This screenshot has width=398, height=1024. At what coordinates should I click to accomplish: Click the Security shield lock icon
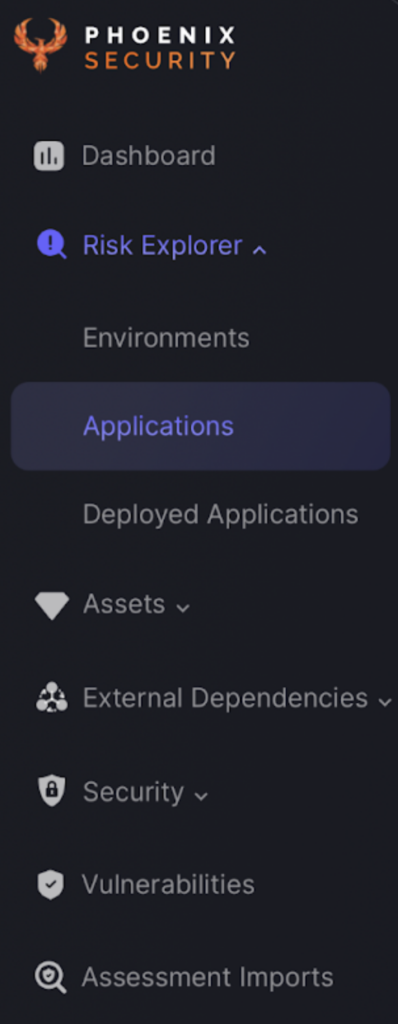[51, 791]
